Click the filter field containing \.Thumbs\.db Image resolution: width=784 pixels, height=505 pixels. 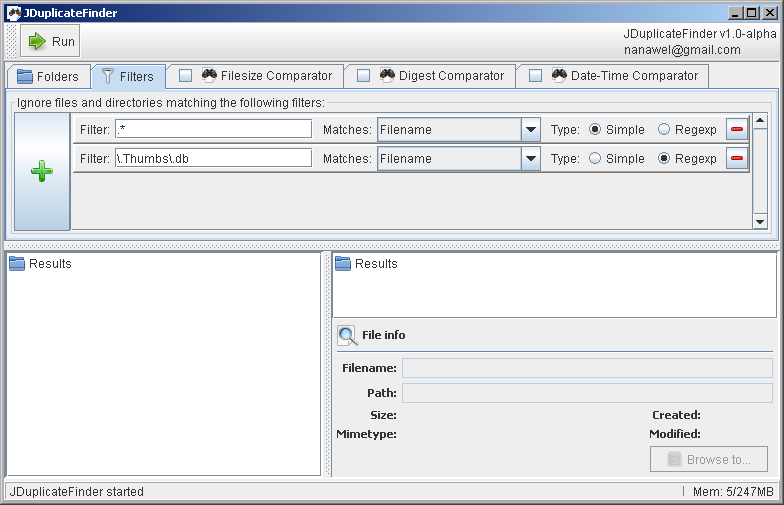pos(214,158)
